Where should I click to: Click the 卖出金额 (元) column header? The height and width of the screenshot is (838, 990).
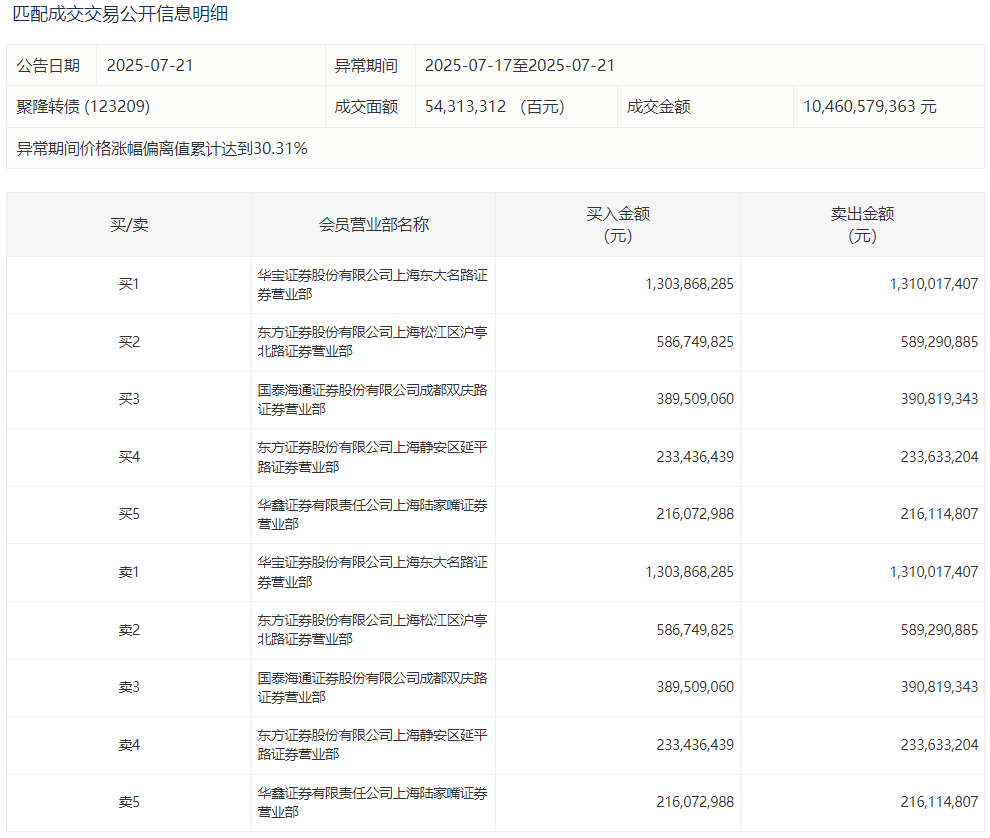pyautogui.click(x=862, y=225)
